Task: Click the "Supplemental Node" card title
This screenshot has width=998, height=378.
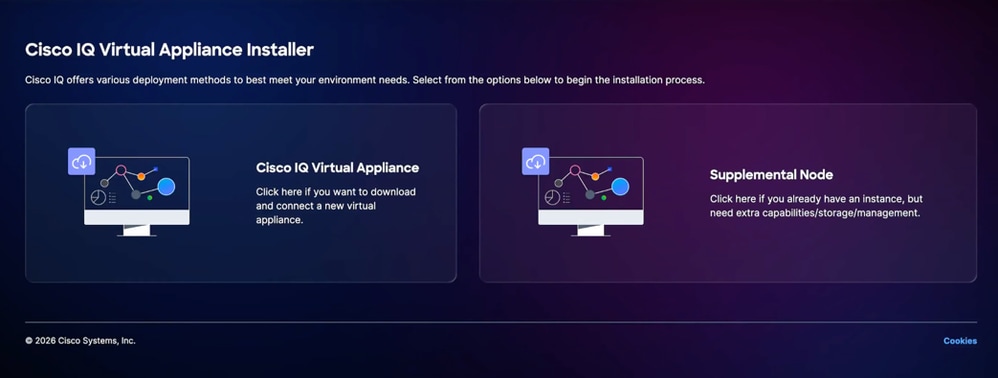Action: coord(771,174)
